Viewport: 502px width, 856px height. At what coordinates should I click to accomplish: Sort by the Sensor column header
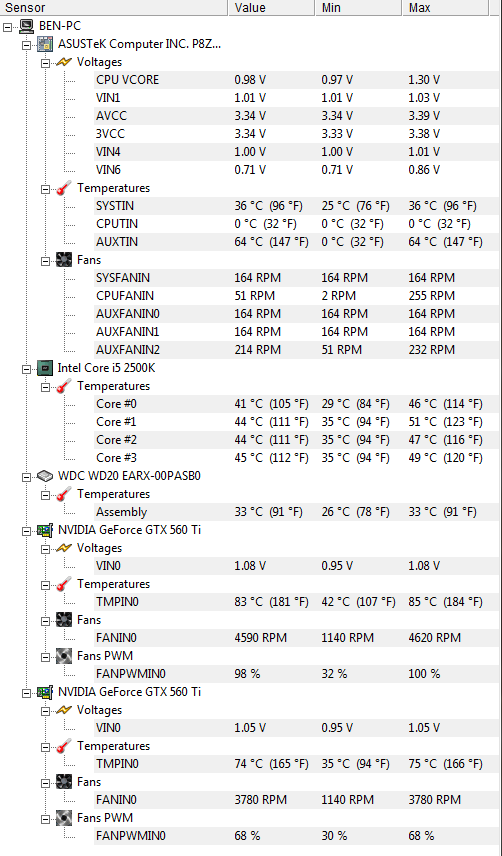coord(113,8)
